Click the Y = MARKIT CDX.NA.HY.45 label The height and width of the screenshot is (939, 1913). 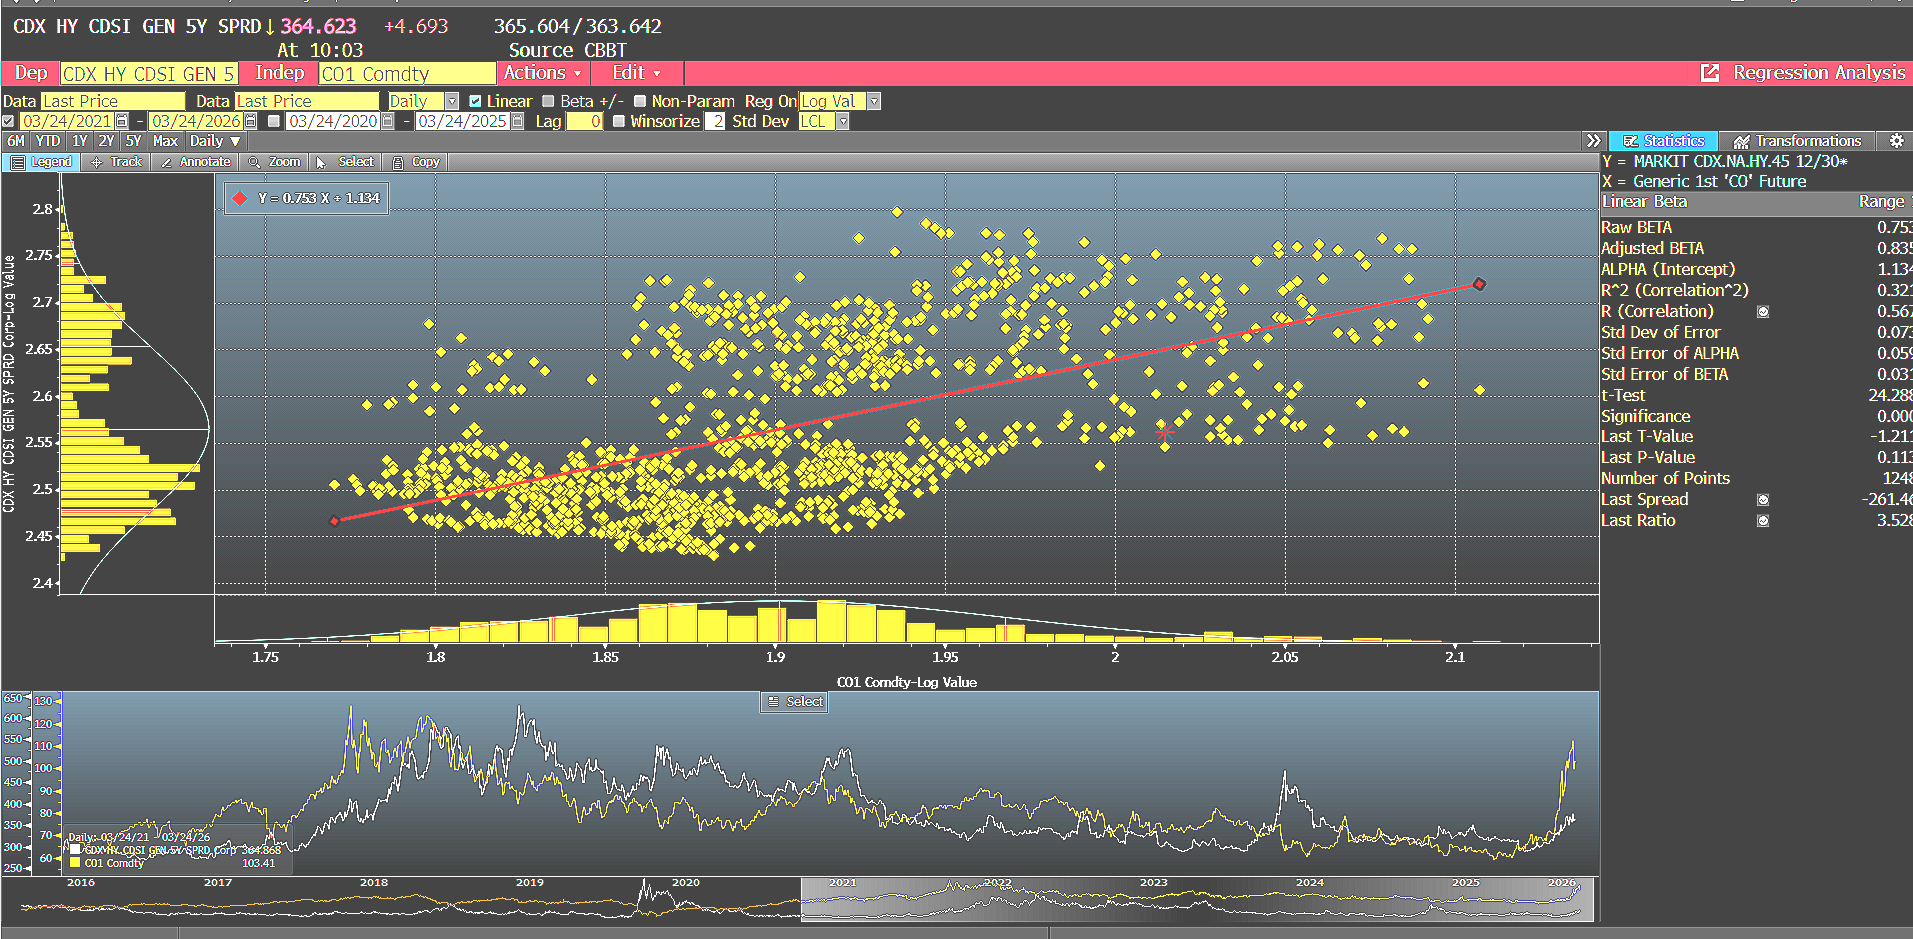click(x=1724, y=161)
